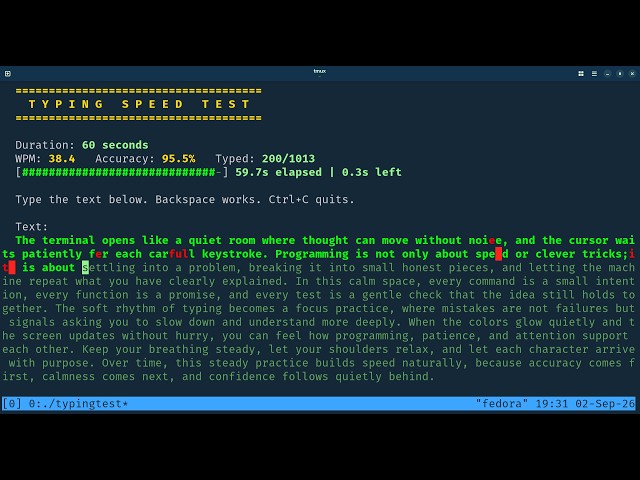640x480 pixels.
Task: Click the Ctrl+C quits instruction
Action: [311, 200]
